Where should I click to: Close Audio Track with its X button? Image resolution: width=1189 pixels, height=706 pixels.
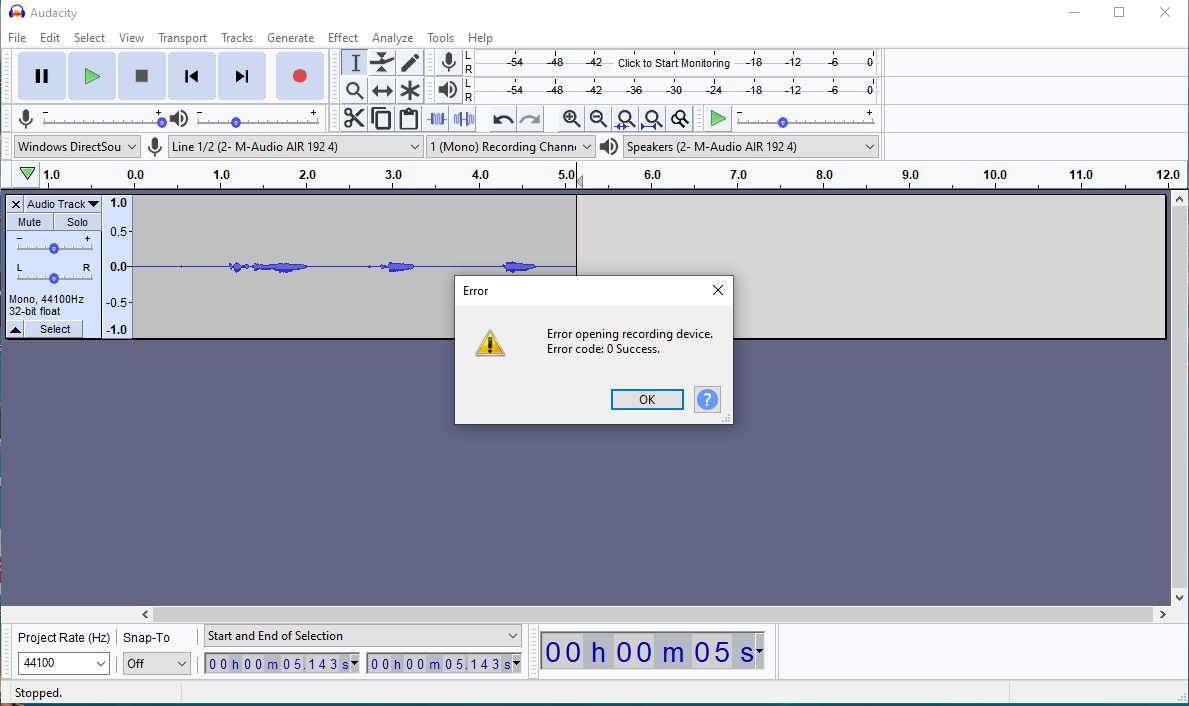[15, 204]
